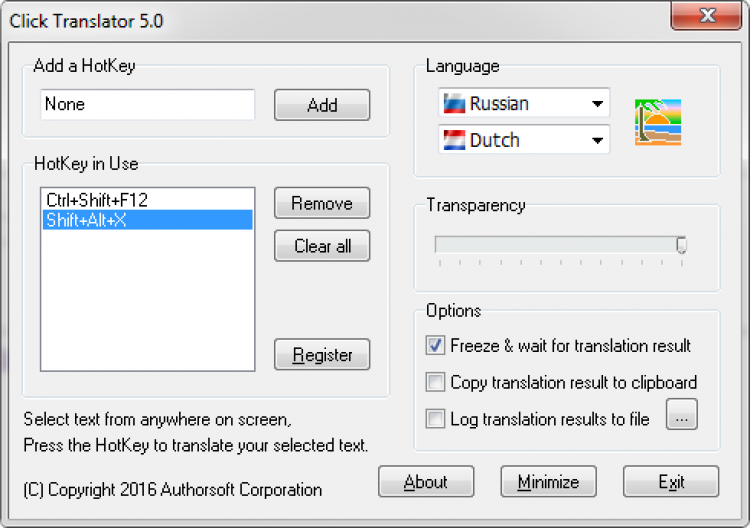
Task: Click the Minimize button at bottom
Action: (x=549, y=482)
